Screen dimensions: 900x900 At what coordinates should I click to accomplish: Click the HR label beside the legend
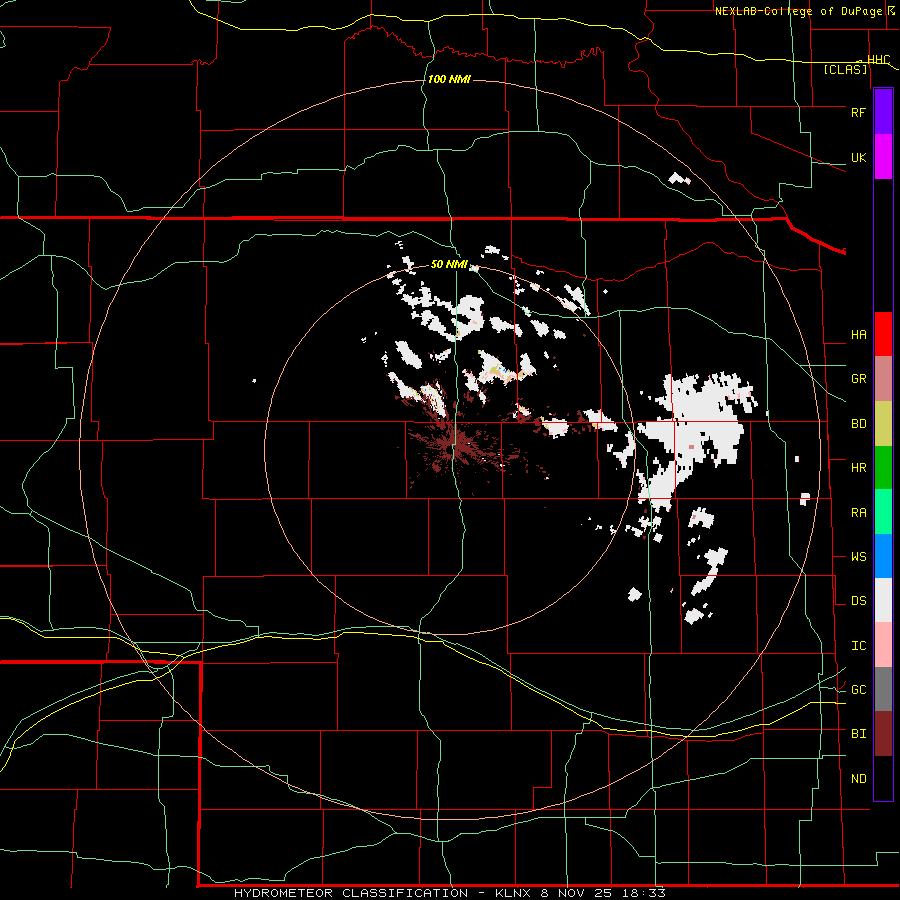858,468
